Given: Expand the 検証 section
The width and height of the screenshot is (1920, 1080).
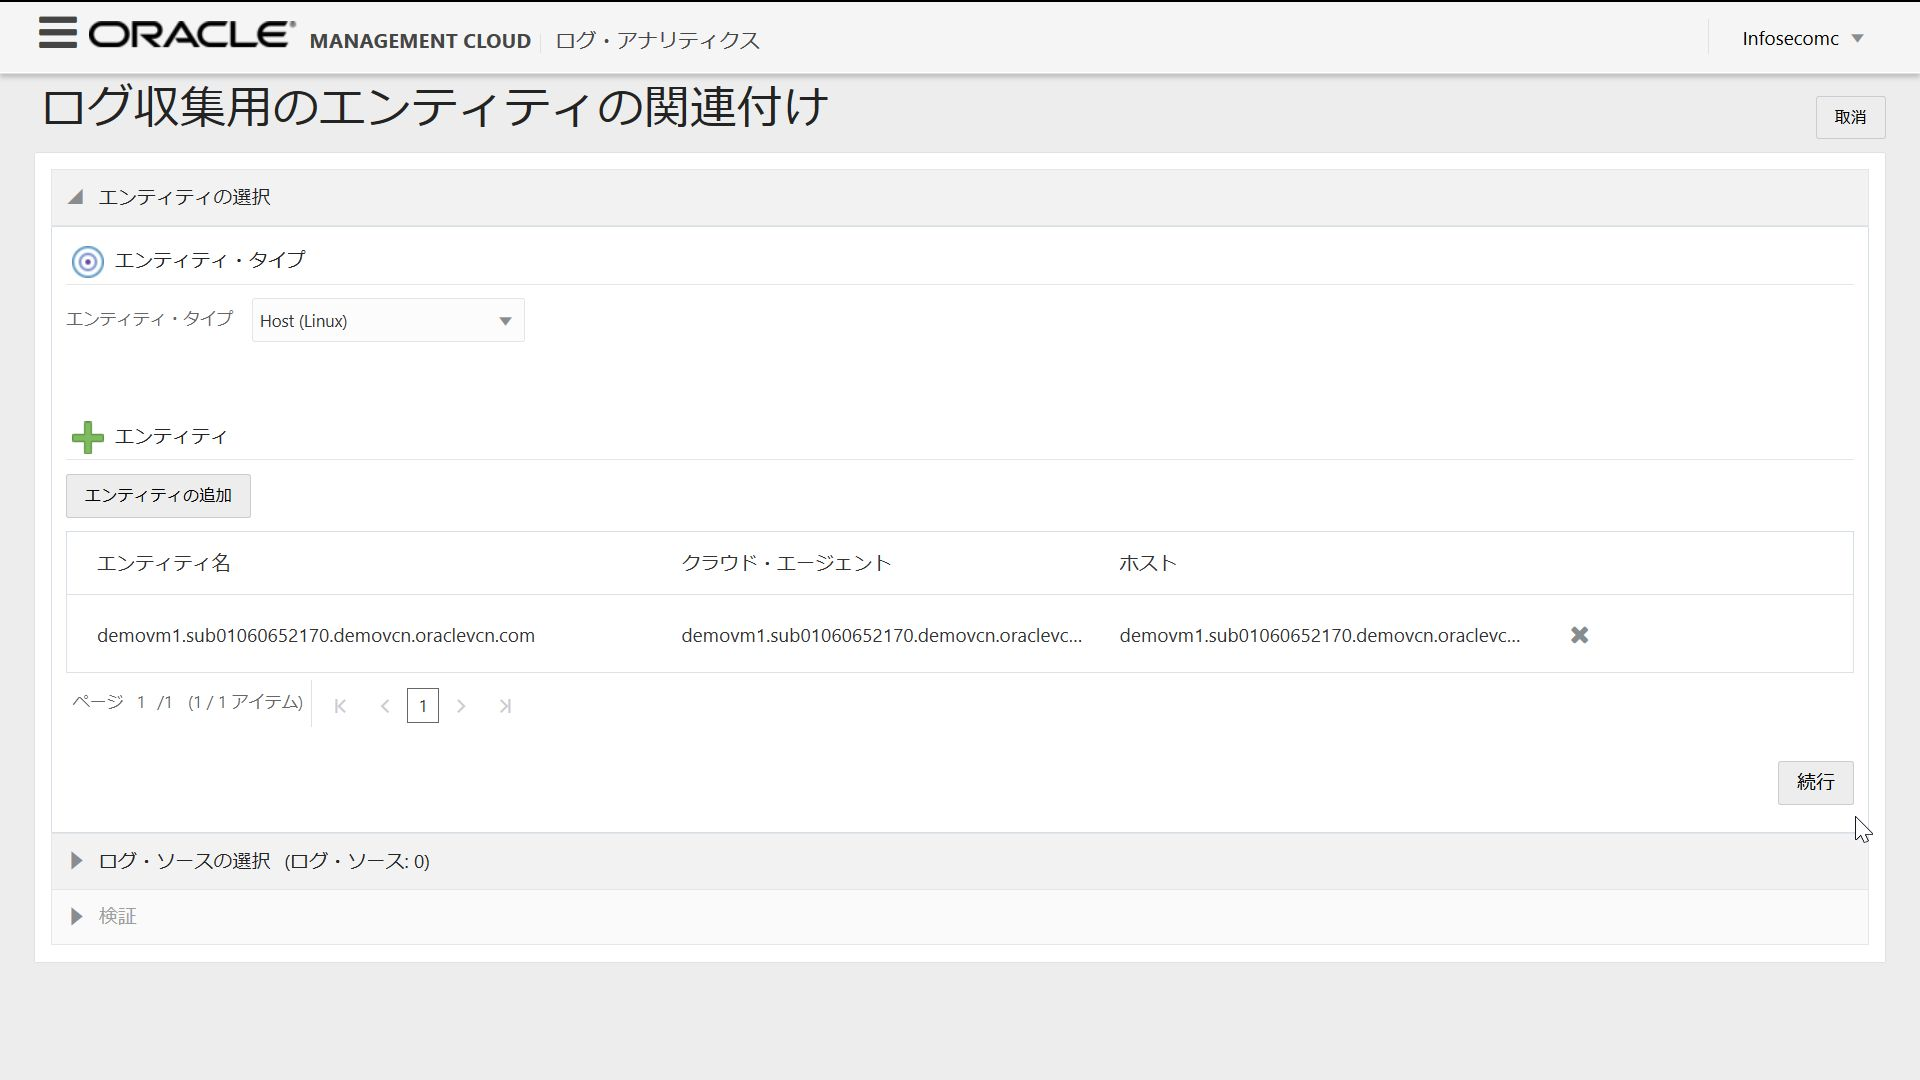Looking at the screenshot, I should [x=76, y=916].
